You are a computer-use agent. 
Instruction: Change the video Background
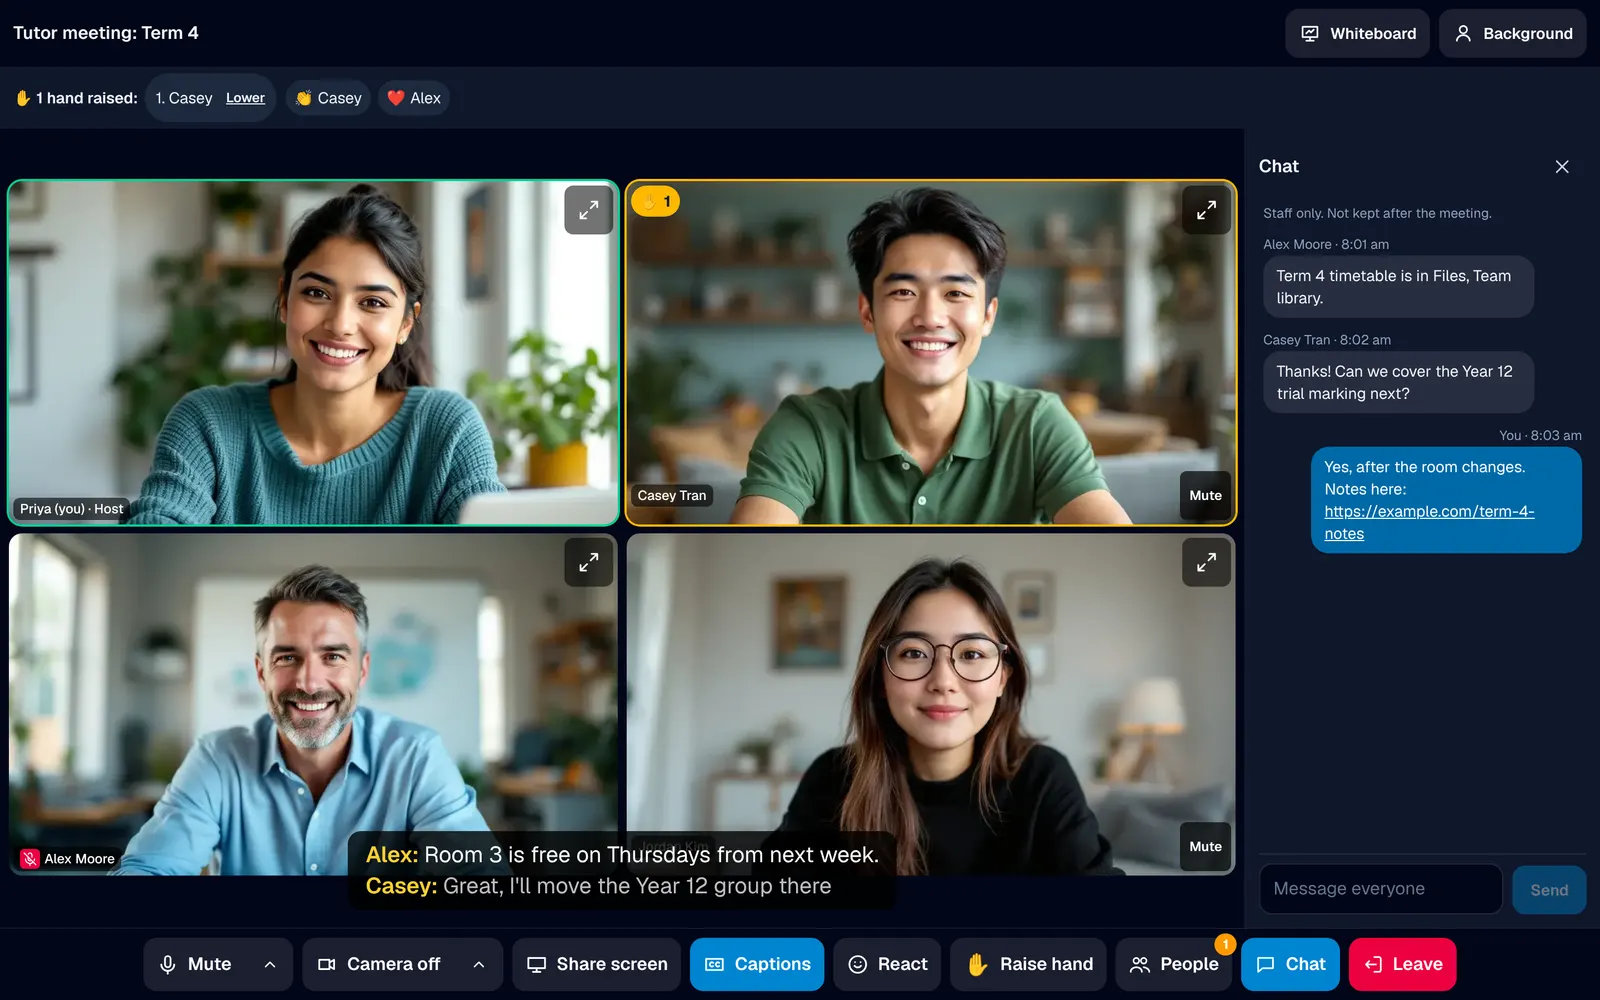1512,33
